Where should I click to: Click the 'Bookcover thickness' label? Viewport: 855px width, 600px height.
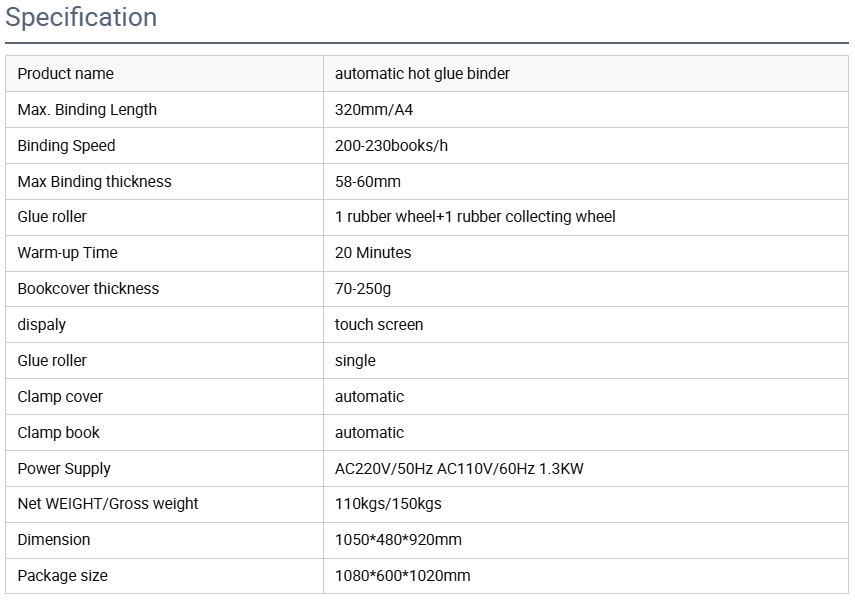(x=88, y=289)
